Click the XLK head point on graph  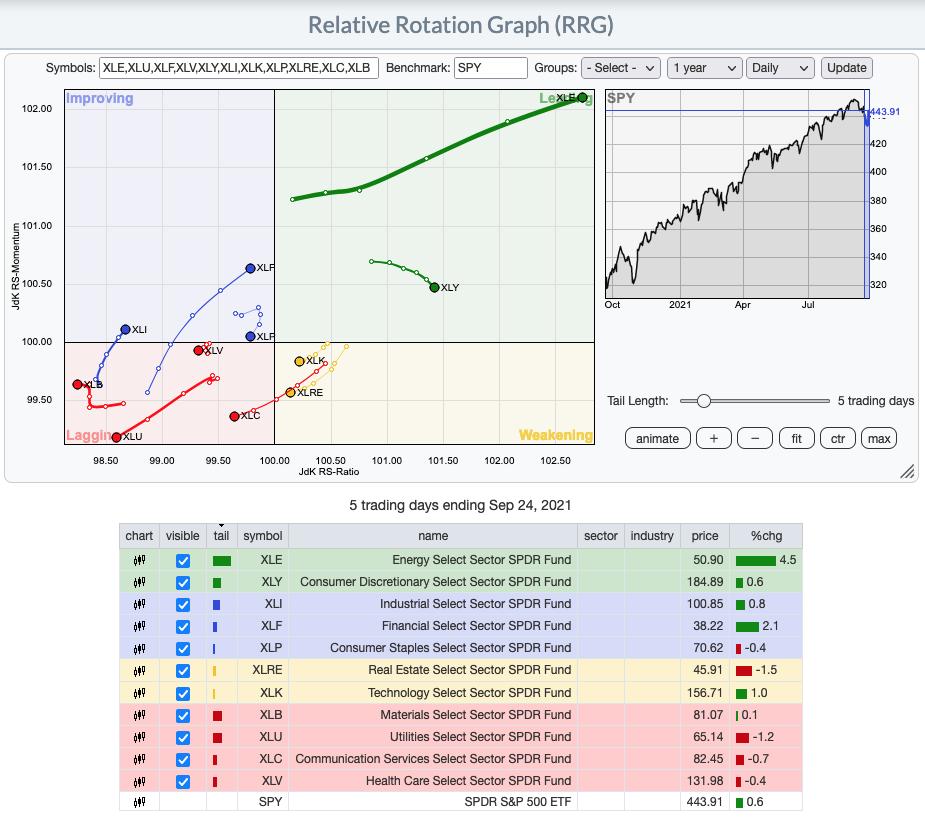coord(299,361)
